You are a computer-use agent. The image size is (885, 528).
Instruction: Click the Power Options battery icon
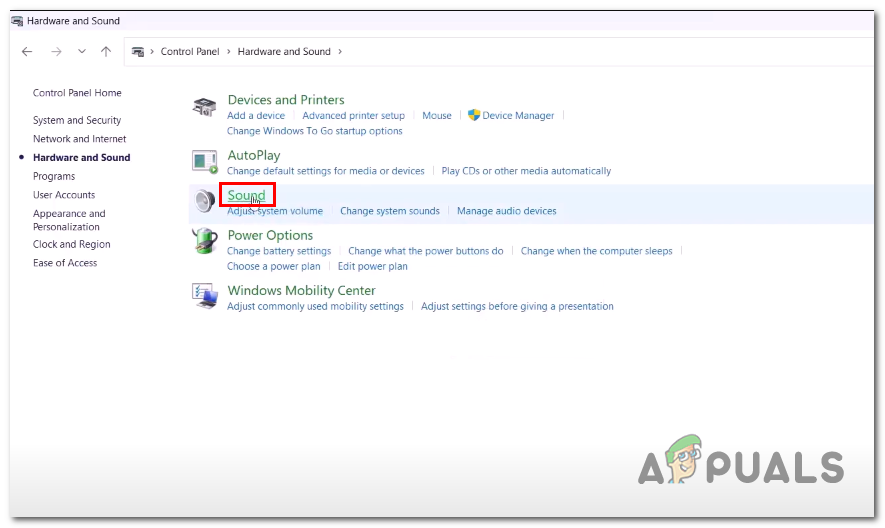point(204,241)
